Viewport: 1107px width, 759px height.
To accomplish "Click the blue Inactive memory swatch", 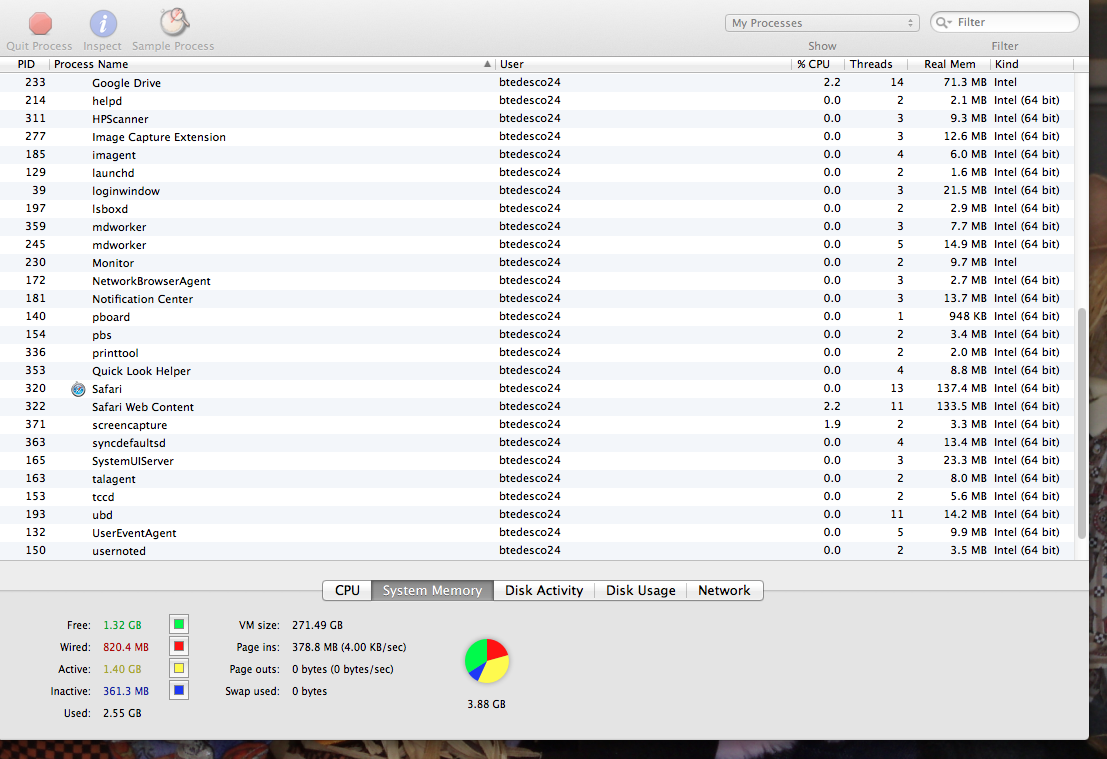I will (179, 691).
